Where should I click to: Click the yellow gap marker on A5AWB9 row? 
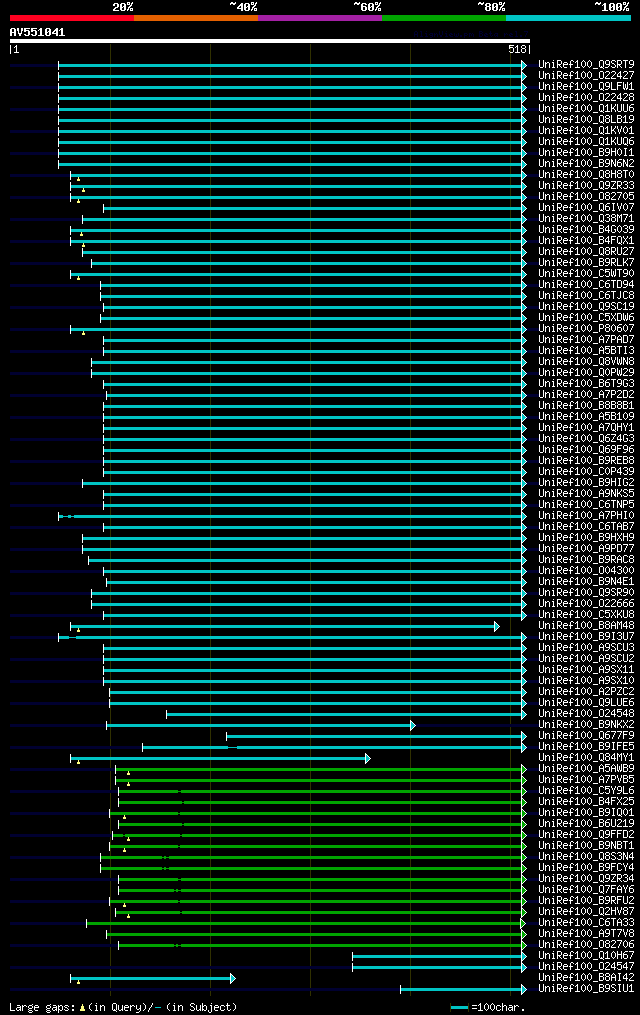coord(128,773)
